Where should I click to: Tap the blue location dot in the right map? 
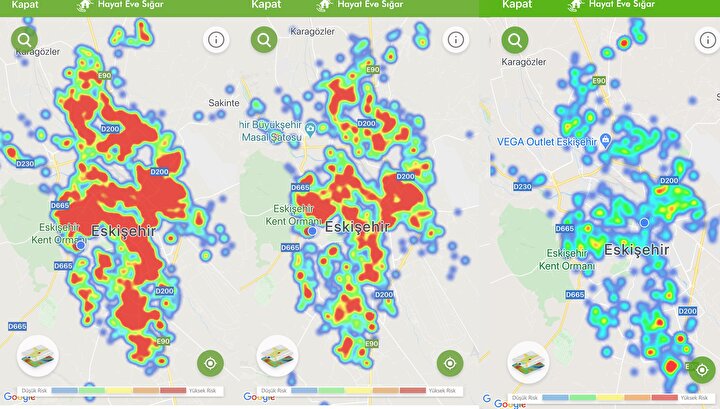point(645,222)
